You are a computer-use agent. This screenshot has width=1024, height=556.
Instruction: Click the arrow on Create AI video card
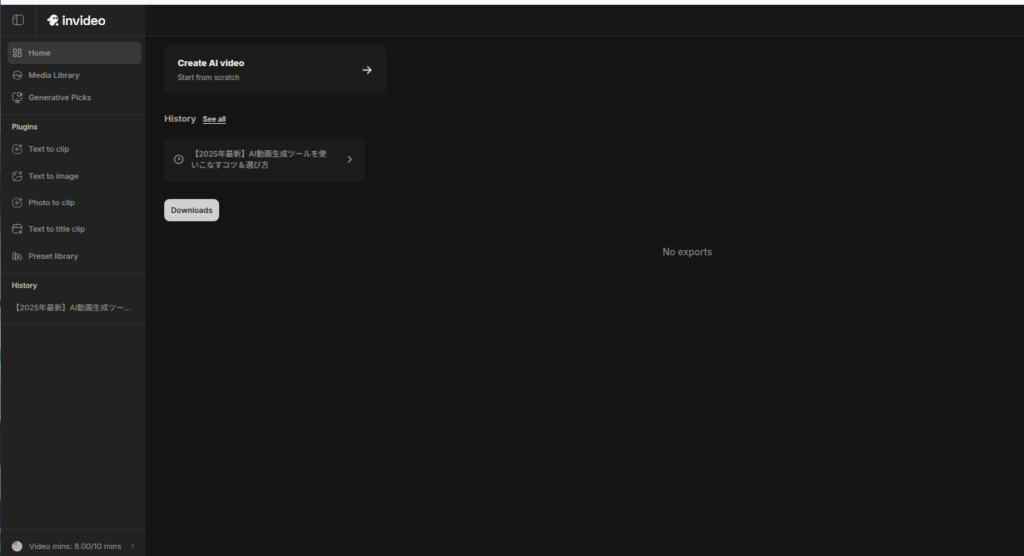367,70
